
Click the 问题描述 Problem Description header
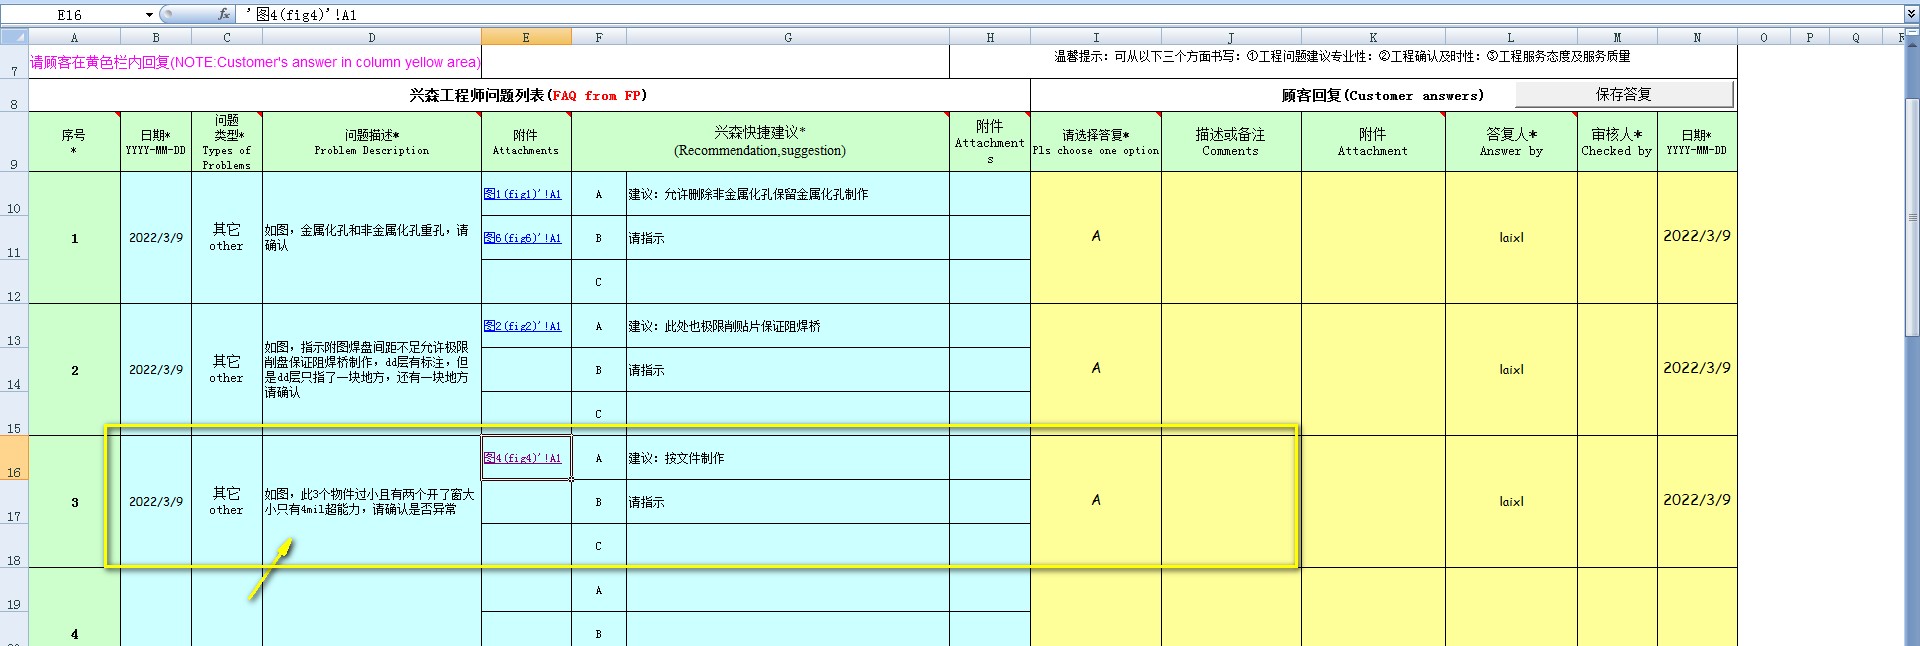[x=372, y=142]
